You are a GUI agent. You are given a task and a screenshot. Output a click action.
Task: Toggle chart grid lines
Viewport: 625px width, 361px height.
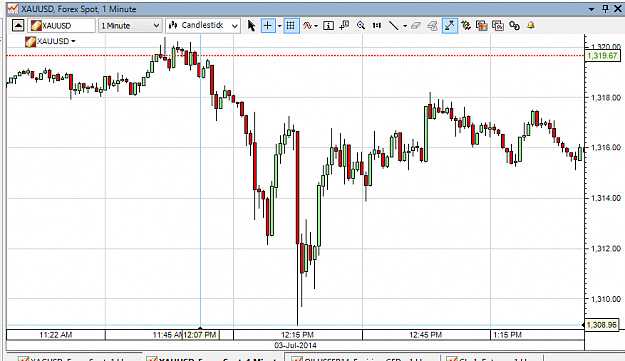[x=291, y=26]
